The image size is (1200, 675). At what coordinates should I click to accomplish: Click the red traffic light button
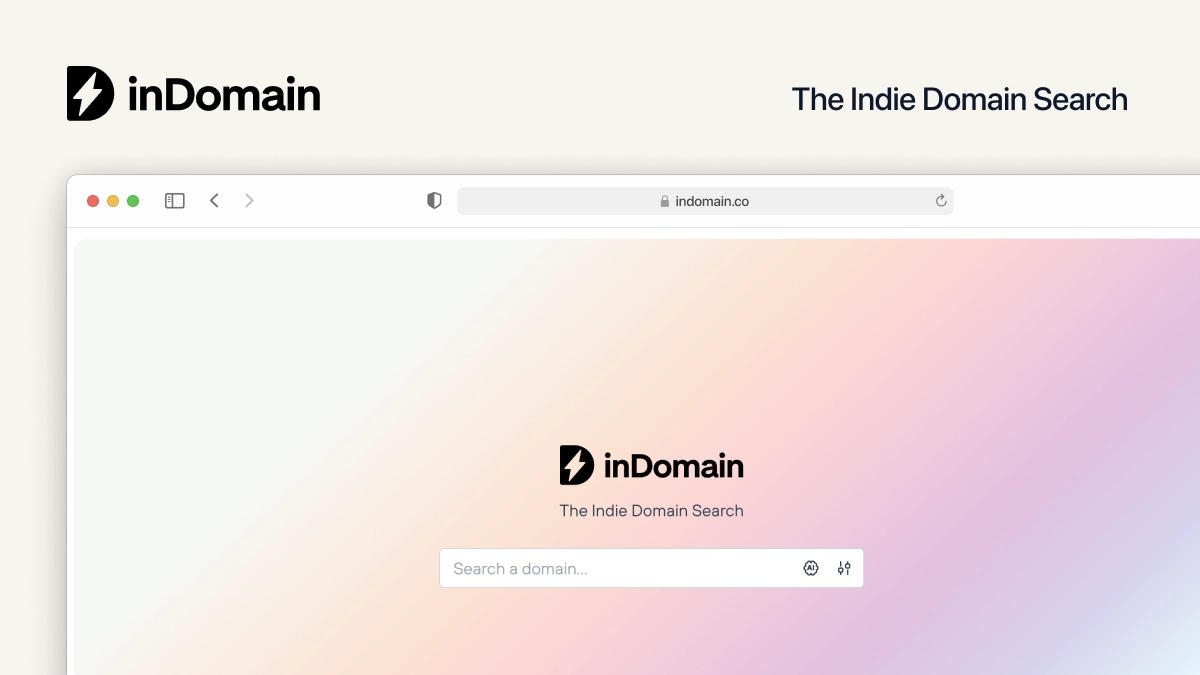click(x=92, y=200)
